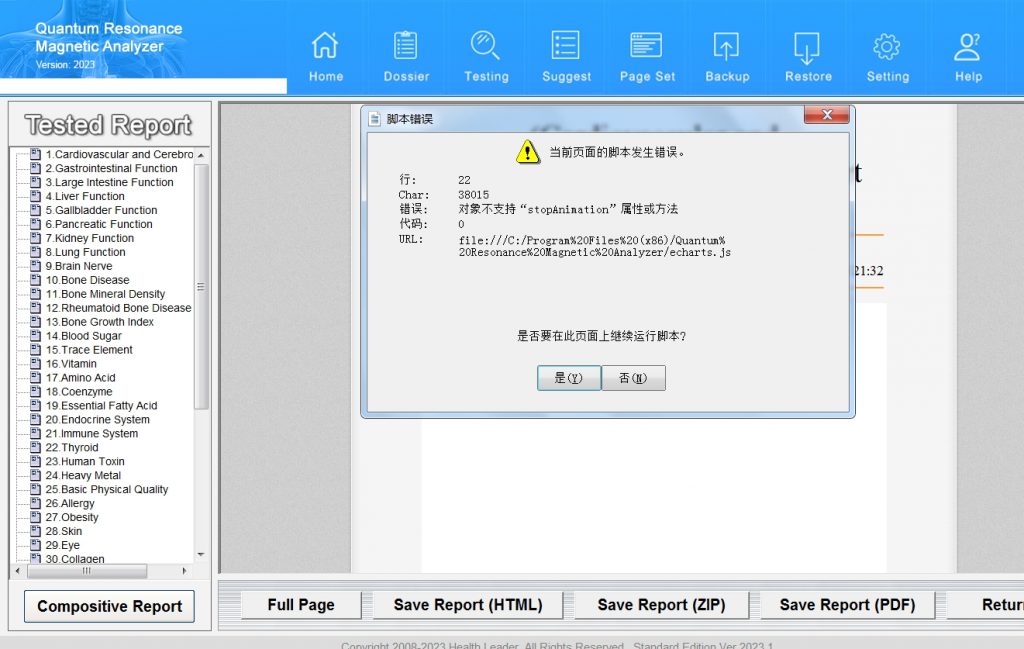The height and width of the screenshot is (649, 1024).
Task: Open Help person icon
Action: pyautogui.click(x=967, y=47)
